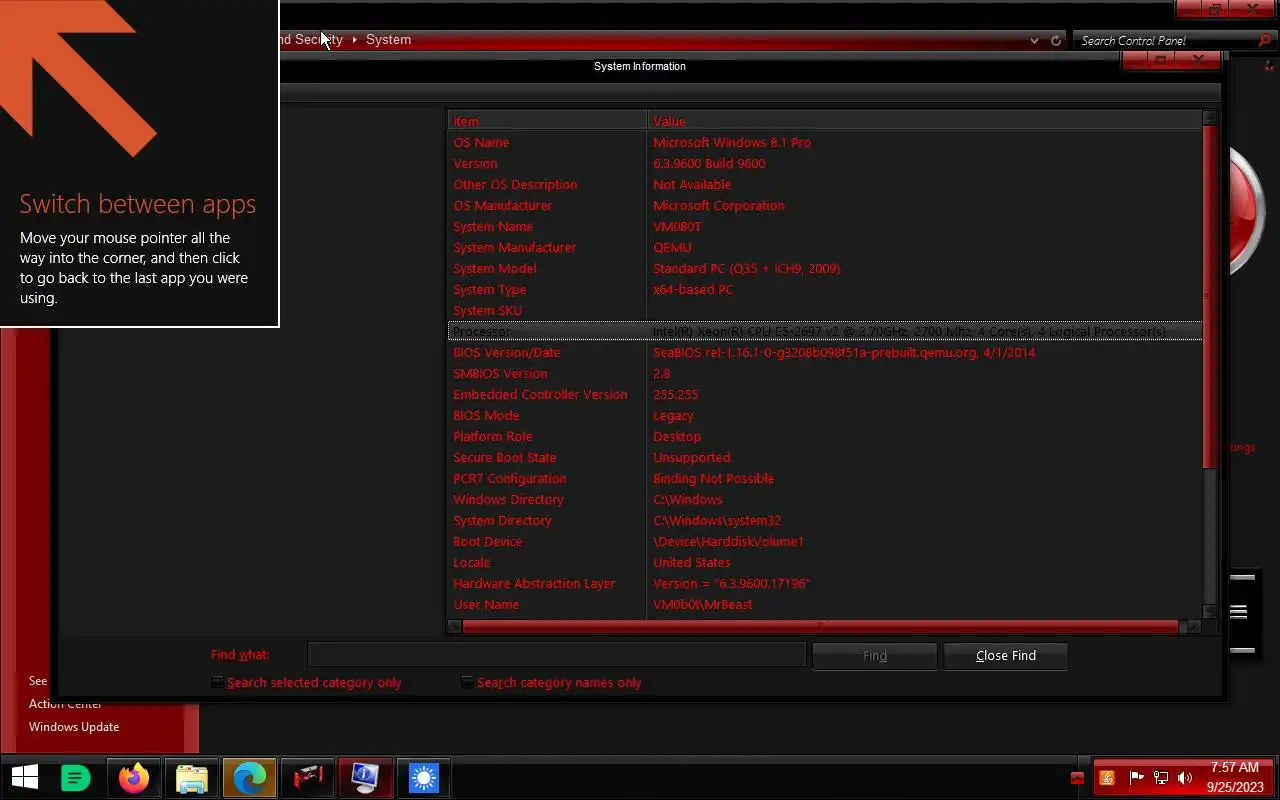
Task: Click the System breadcrumb in address bar
Action: point(388,40)
